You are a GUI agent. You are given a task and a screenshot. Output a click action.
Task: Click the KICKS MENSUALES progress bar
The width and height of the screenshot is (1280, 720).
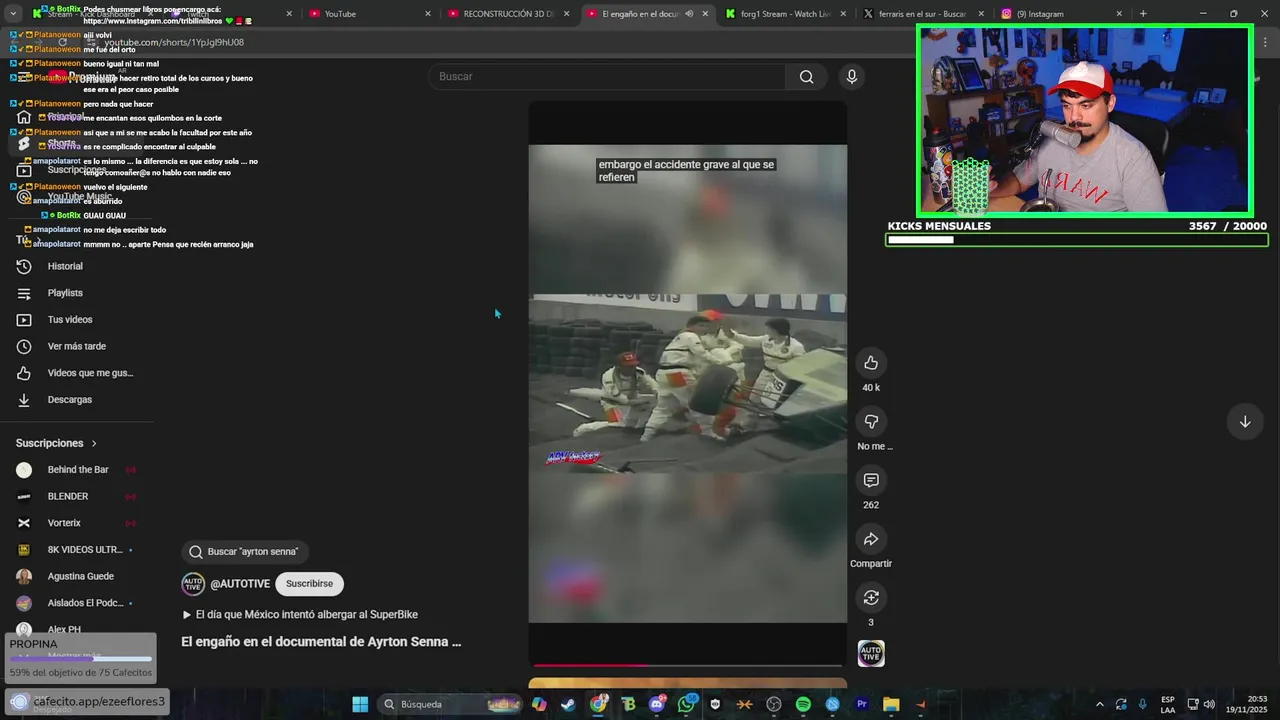tap(1077, 240)
